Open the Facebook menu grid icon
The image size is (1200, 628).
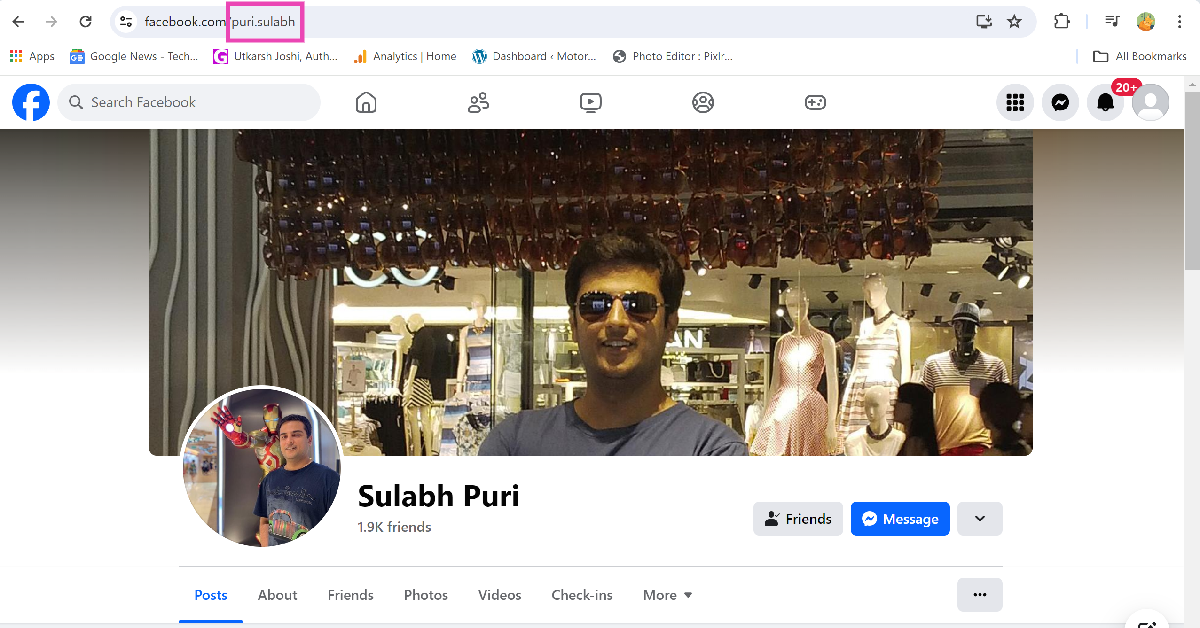1015,102
